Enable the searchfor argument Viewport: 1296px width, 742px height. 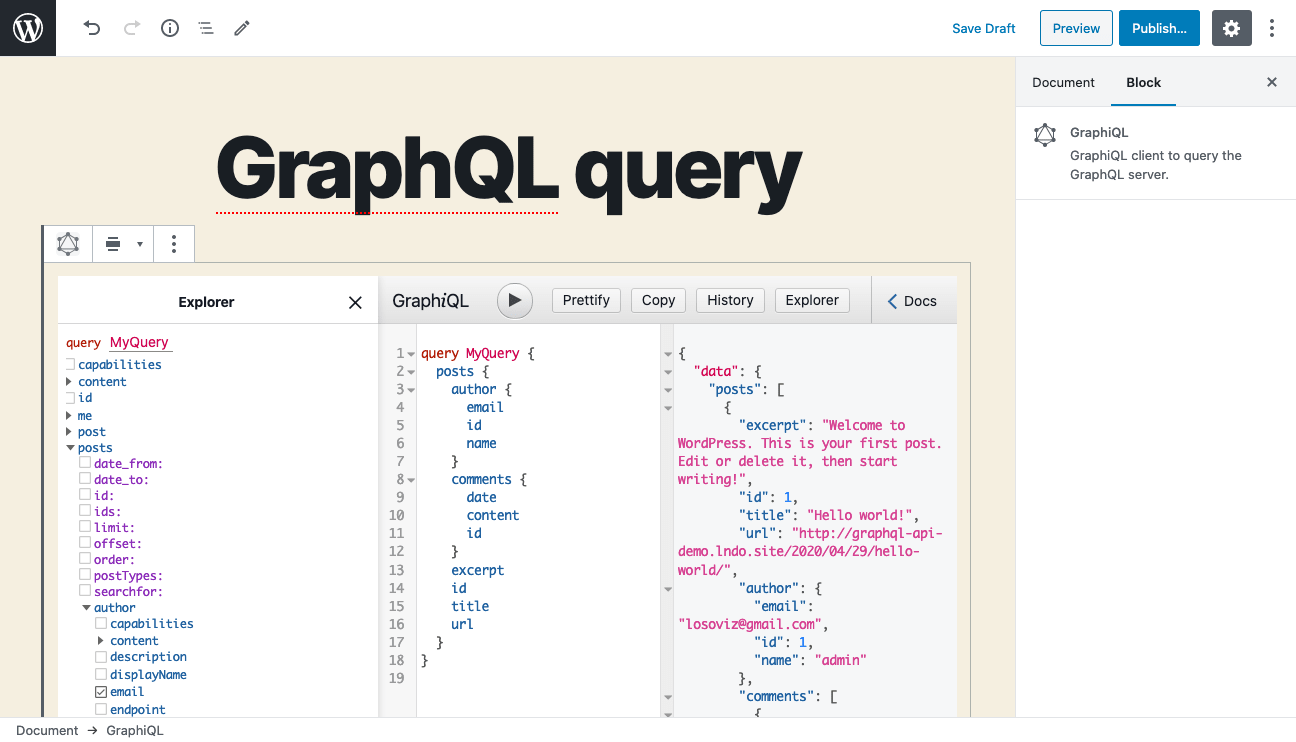coord(85,591)
